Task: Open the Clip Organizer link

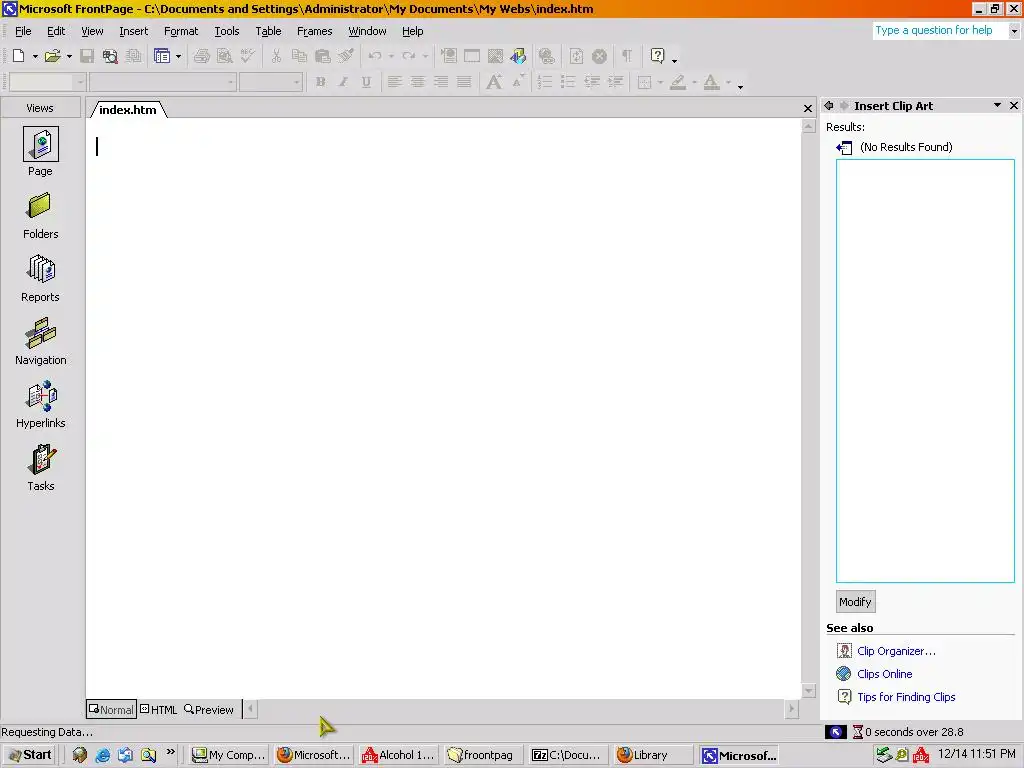Action: [x=896, y=651]
